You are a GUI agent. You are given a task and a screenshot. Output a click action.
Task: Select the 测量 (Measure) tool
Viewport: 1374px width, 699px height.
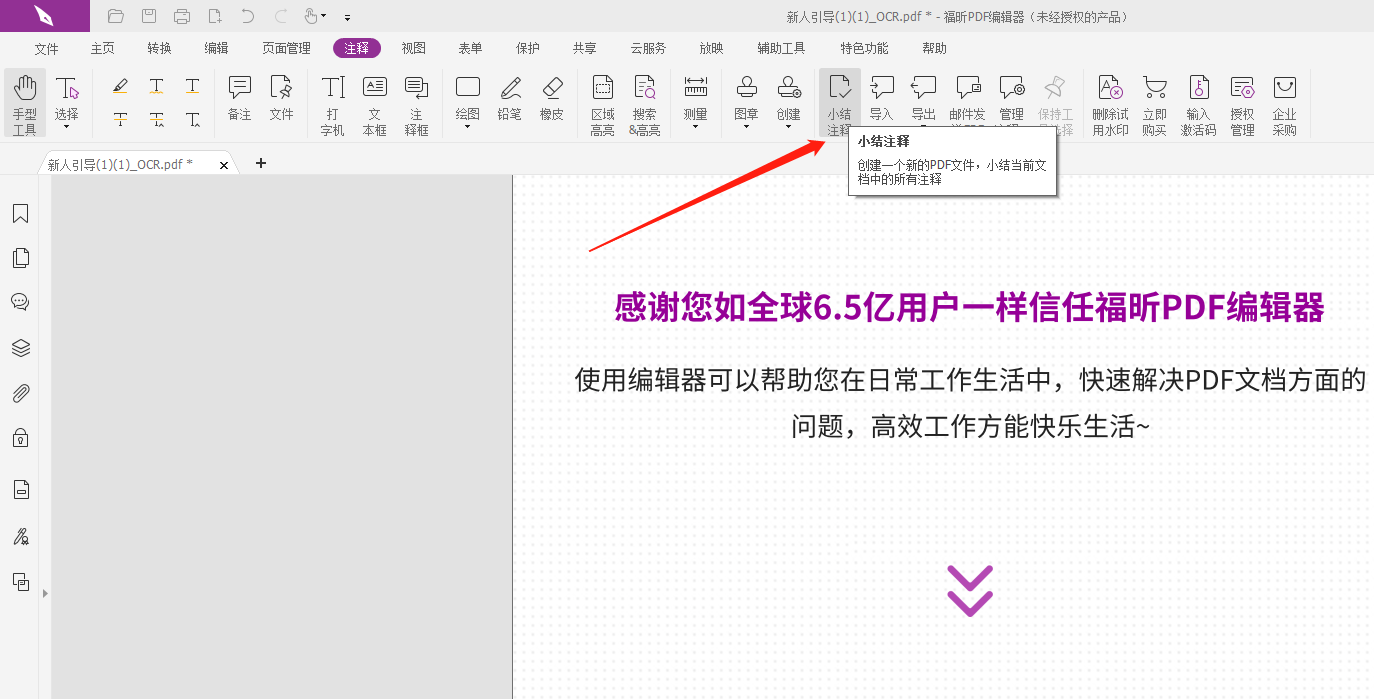coord(695,100)
